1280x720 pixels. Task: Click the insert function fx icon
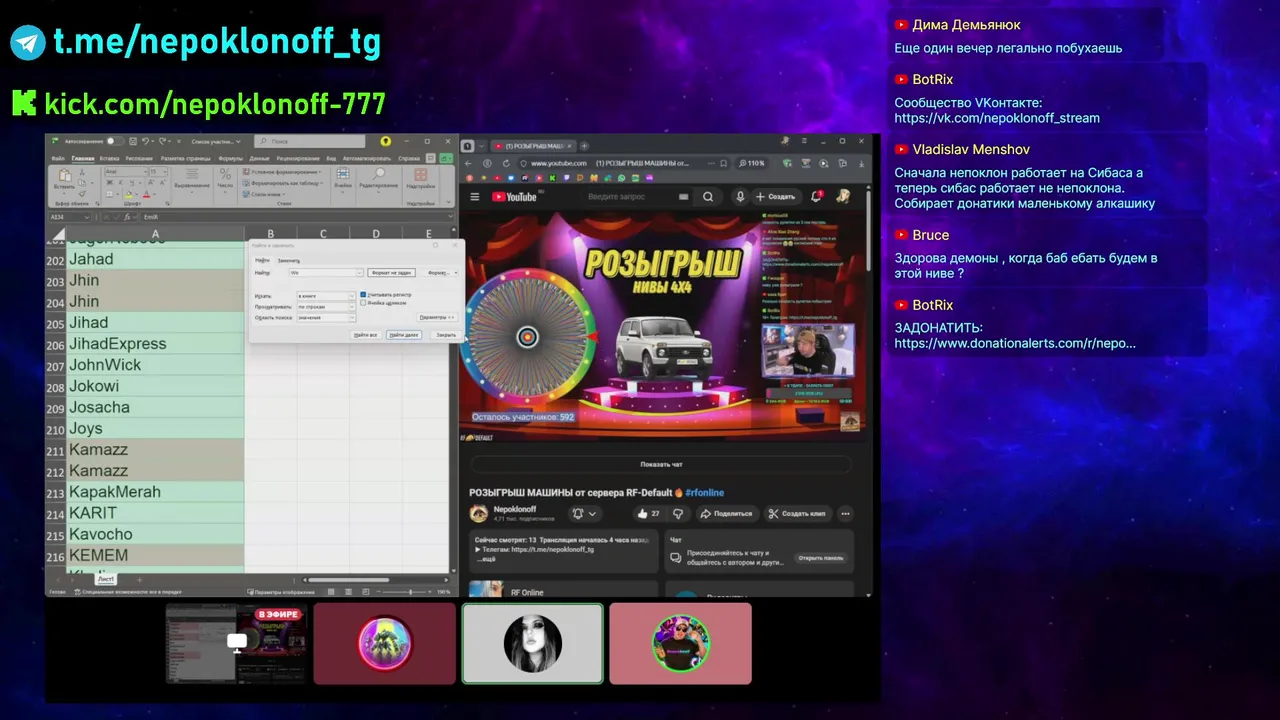[127, 217]
